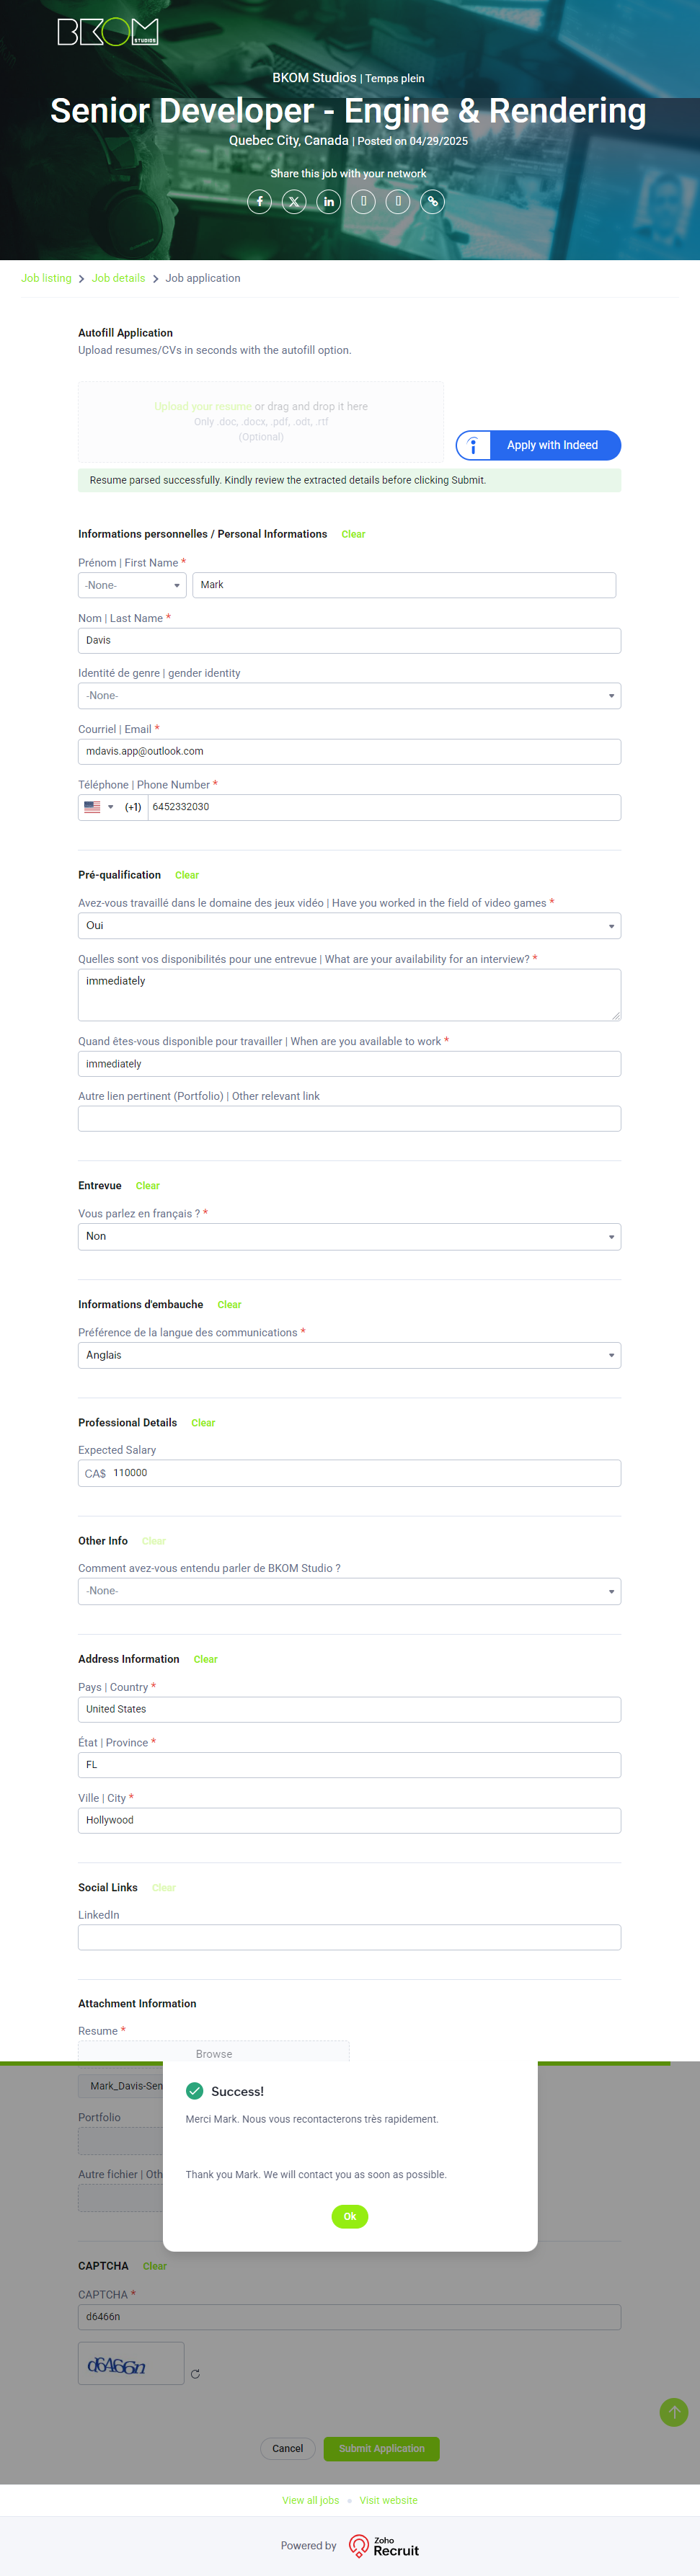Open the gender identity dropdown
700x2576 pixels.
349,696
